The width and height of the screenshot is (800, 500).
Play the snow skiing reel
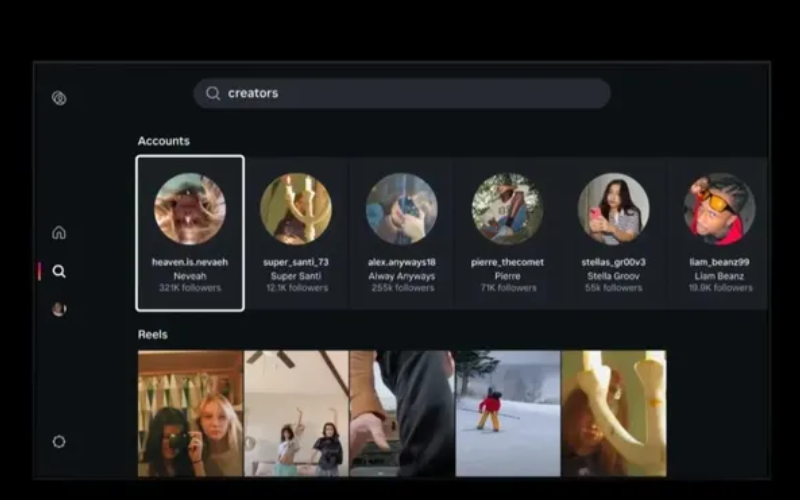pos(508,413)
